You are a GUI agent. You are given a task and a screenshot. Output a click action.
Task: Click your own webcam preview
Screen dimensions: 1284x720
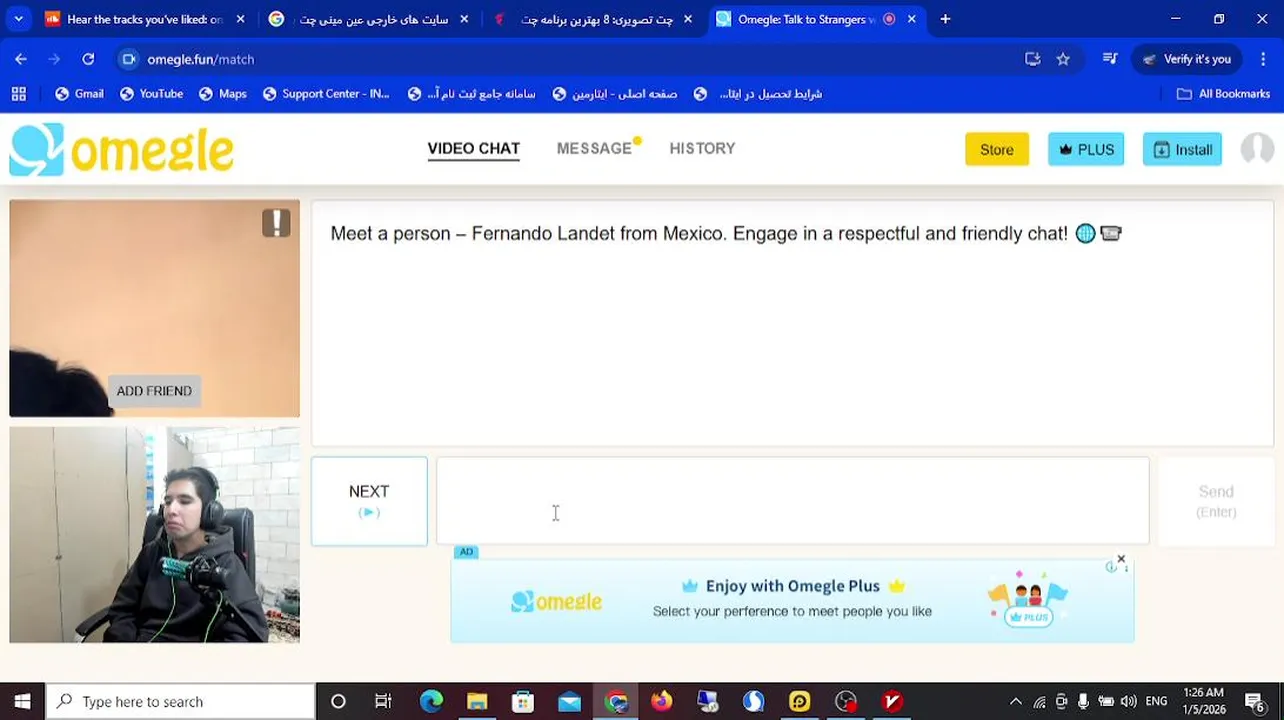(x=154, y=535)
